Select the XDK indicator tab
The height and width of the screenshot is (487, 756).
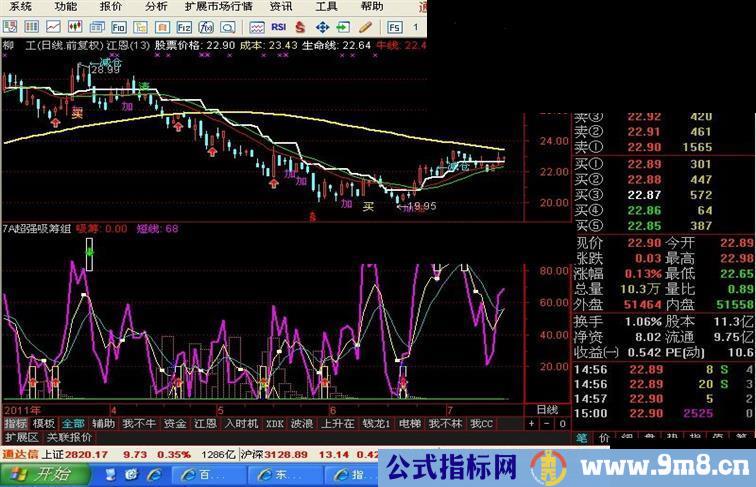[275, 424]
